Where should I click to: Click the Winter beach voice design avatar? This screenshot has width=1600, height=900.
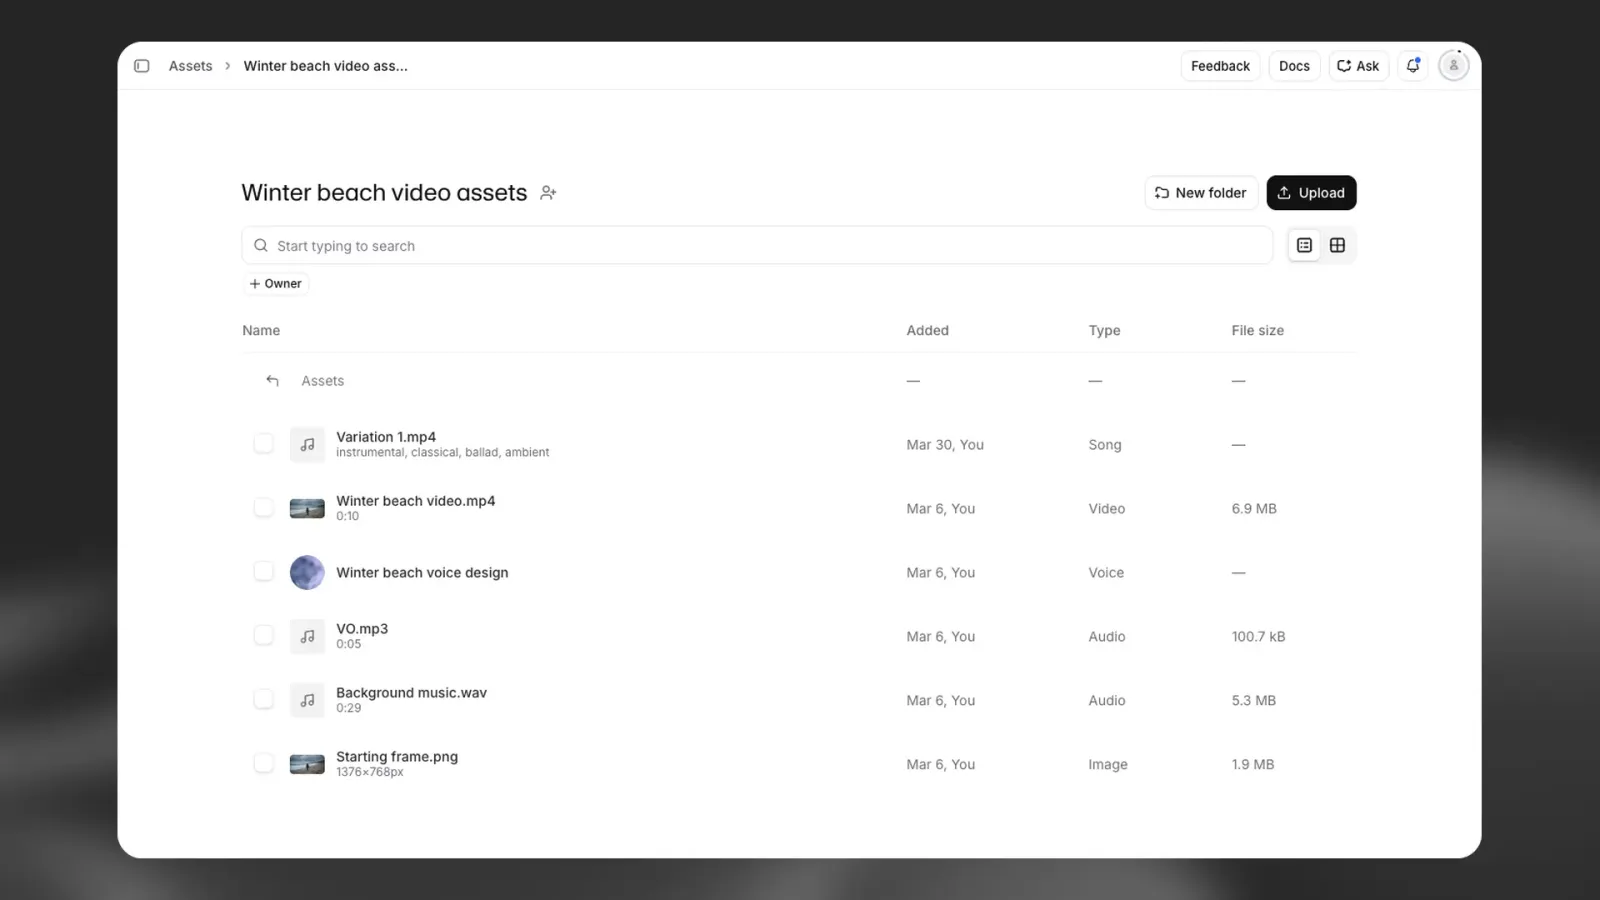point(307,572)
